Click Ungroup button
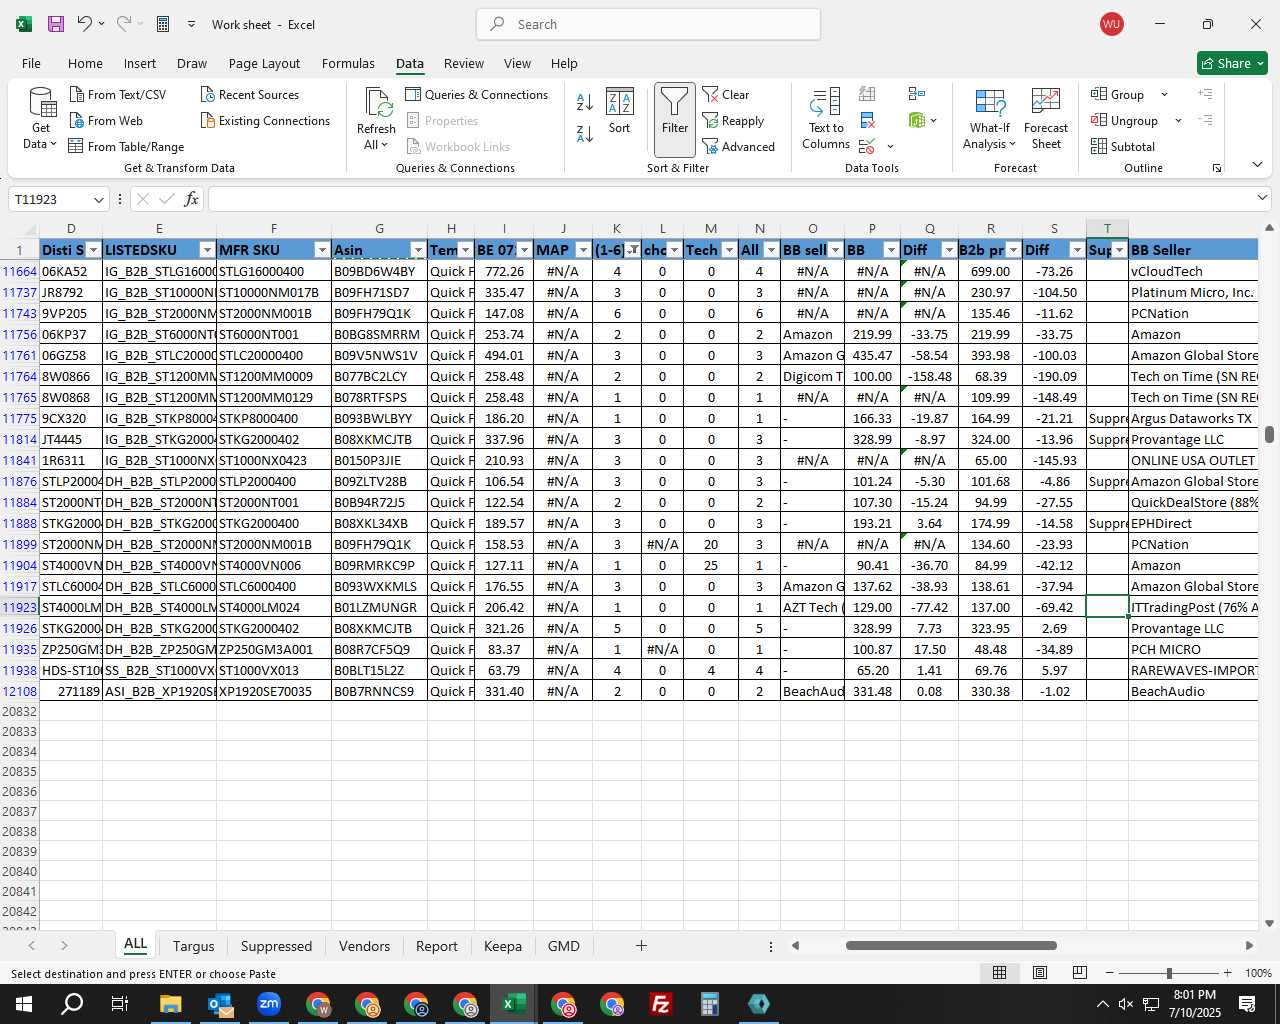 1125,120
